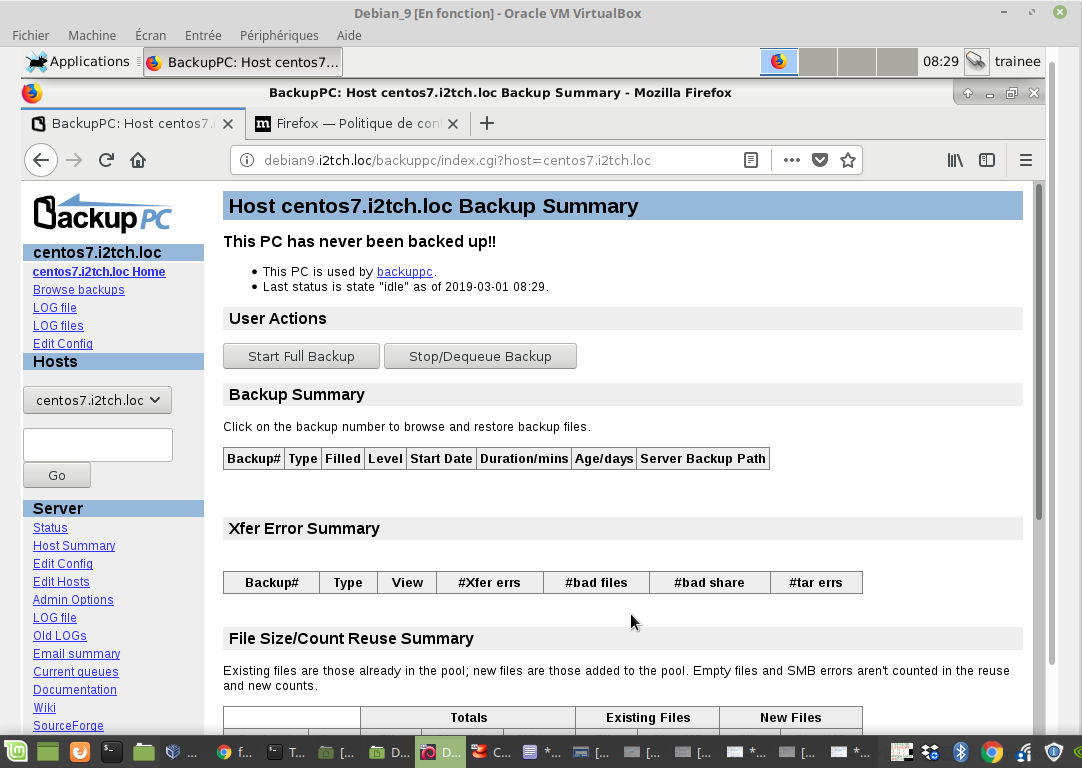
Task: Open page actions three-dot menu
Action: click(x=792, y=160)
